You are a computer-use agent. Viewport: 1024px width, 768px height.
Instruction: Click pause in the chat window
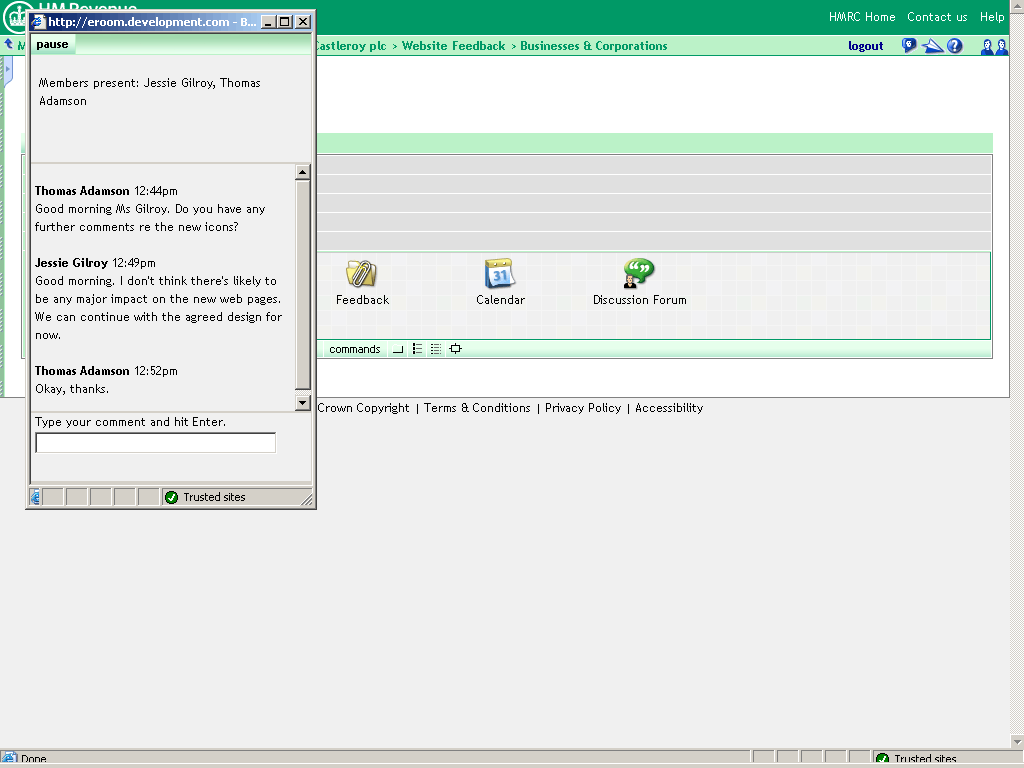coord(52,44)
